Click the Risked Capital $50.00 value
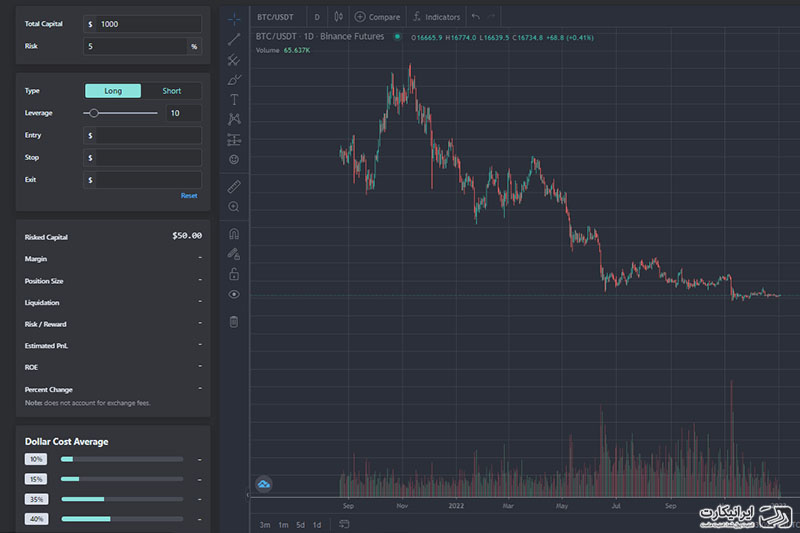 pos(187,236)
